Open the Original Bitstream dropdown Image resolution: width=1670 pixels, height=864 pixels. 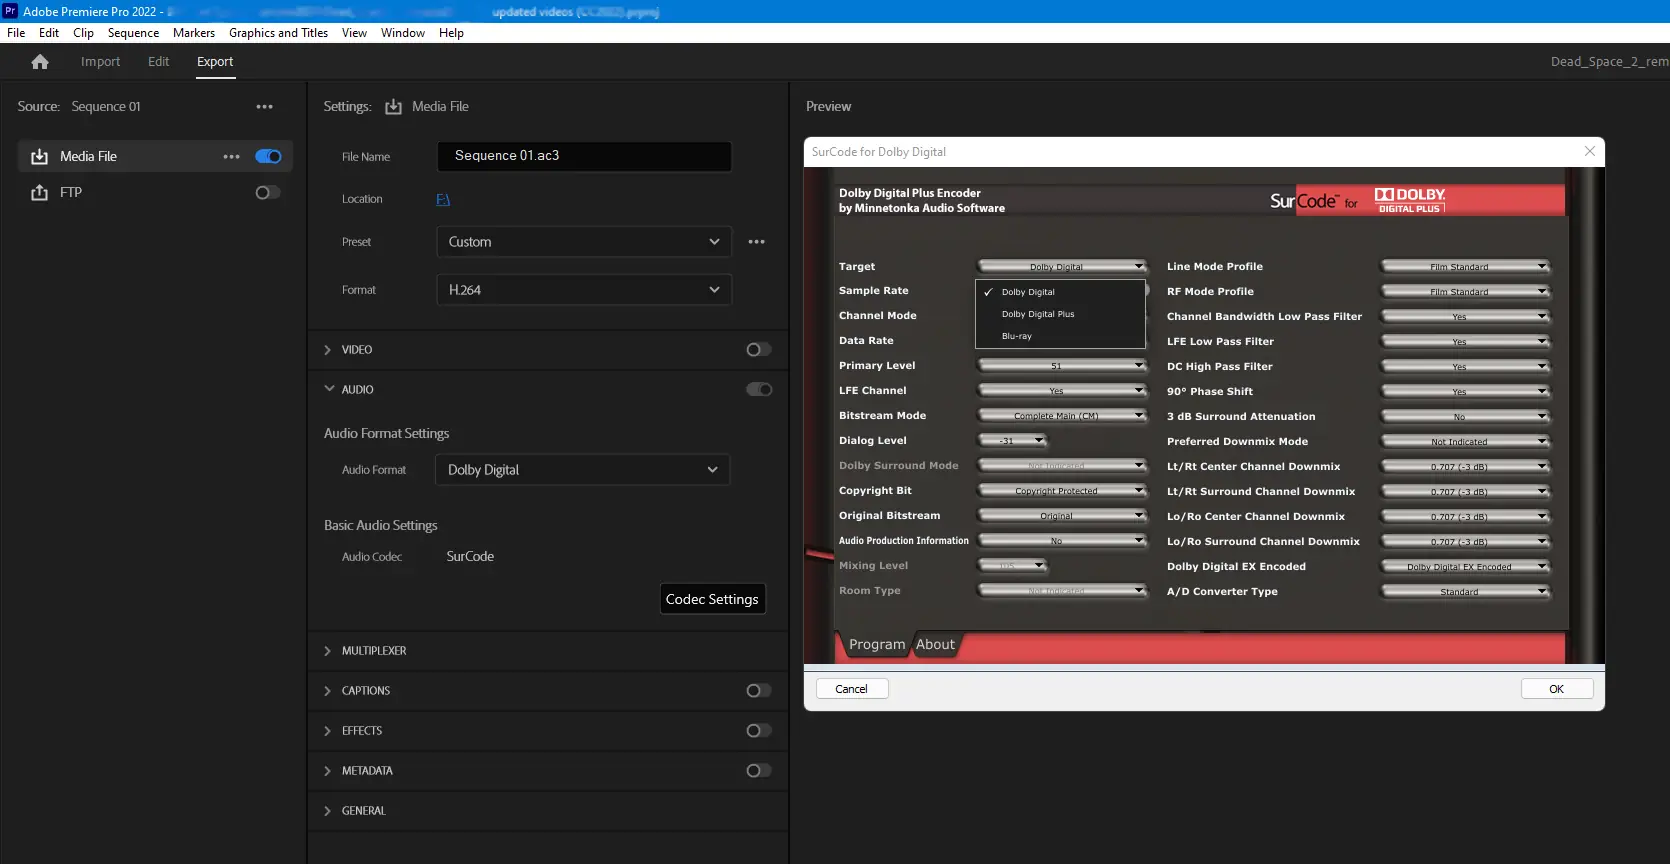pos(1062,516)
